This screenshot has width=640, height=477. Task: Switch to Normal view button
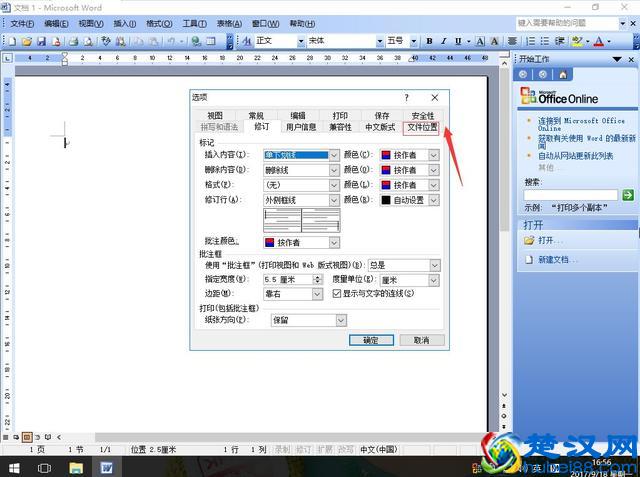pos(6,437)
